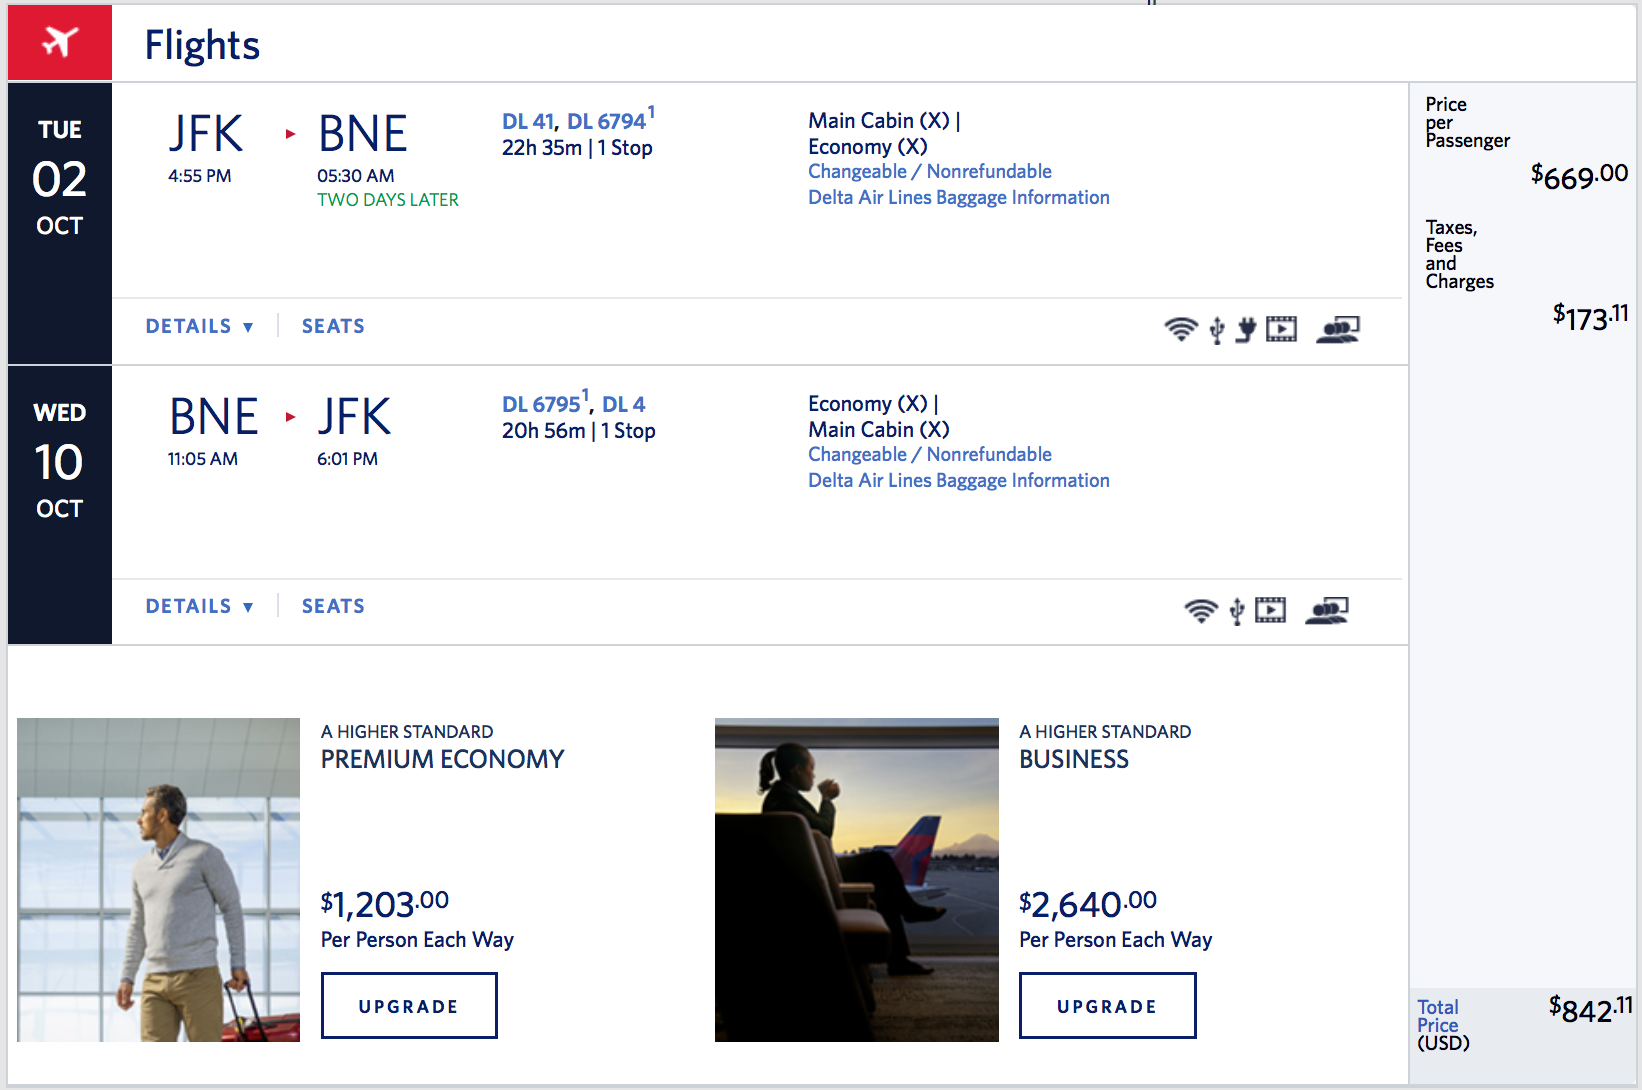Open flight number DL 6795 link

click(x=541, y=404)
